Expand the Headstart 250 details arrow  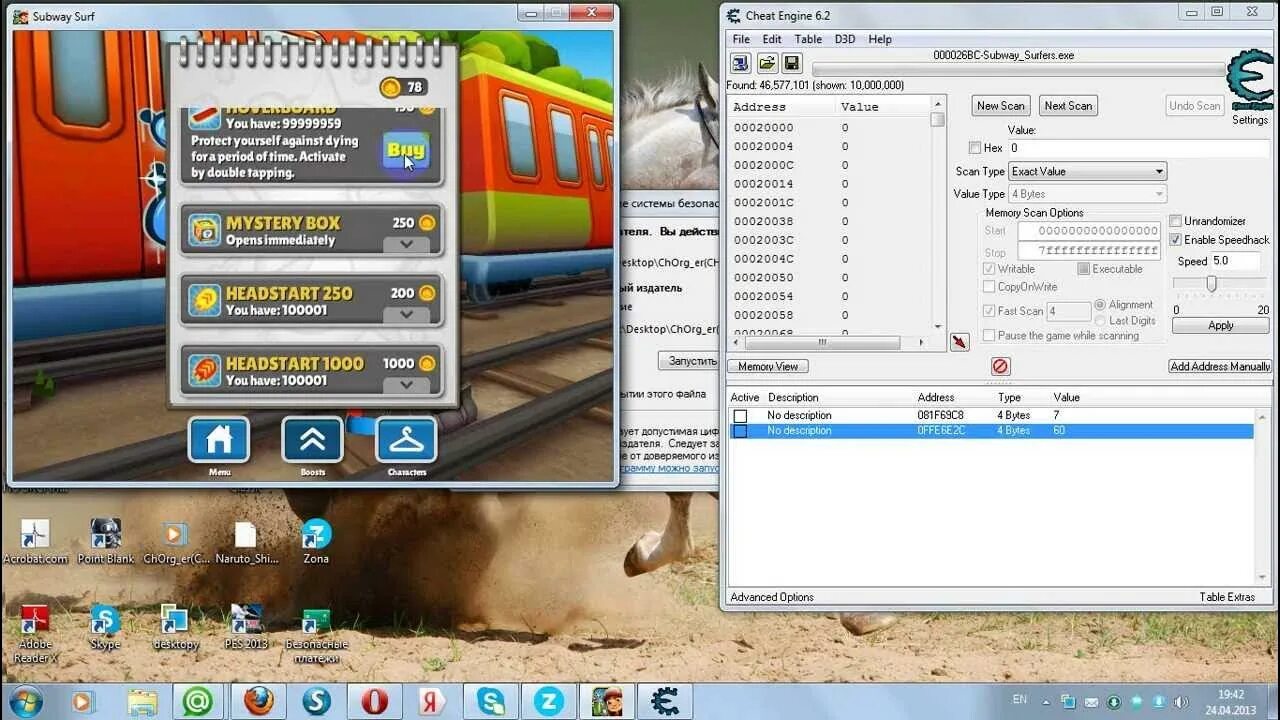[406, 314]
